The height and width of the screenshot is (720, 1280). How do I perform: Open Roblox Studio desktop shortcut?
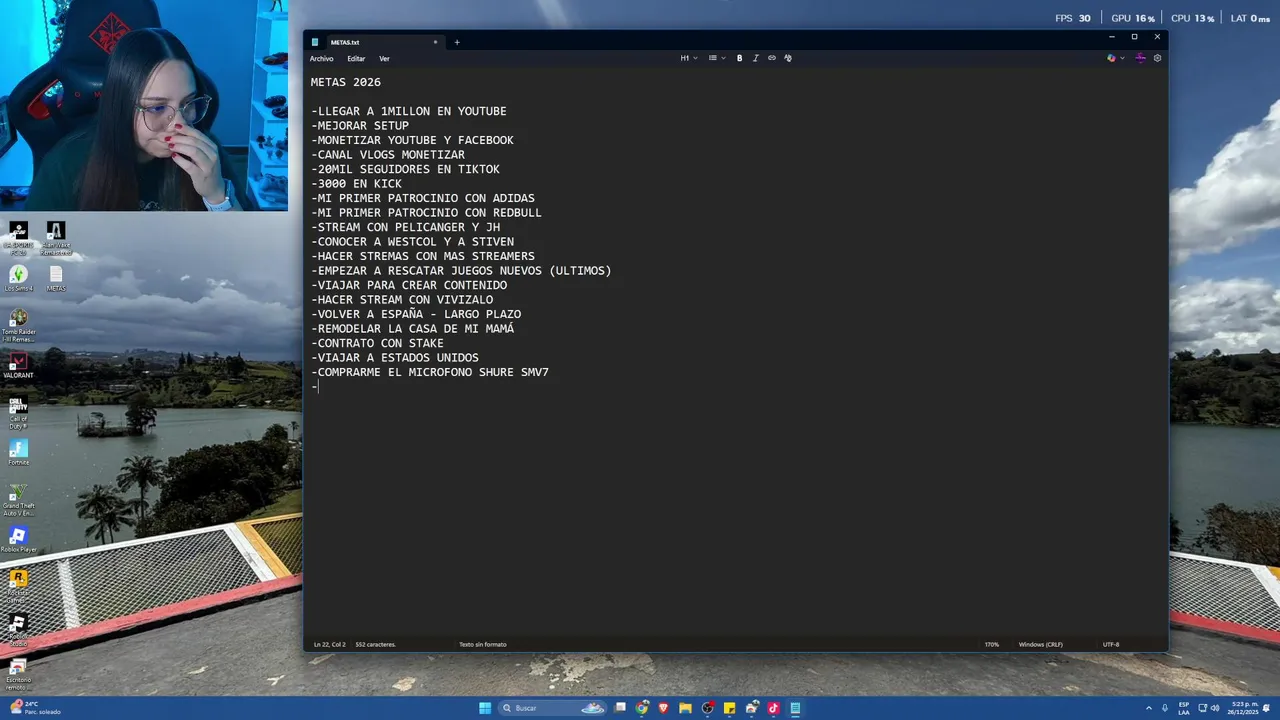pyautogui.click(x=18, y=630)
